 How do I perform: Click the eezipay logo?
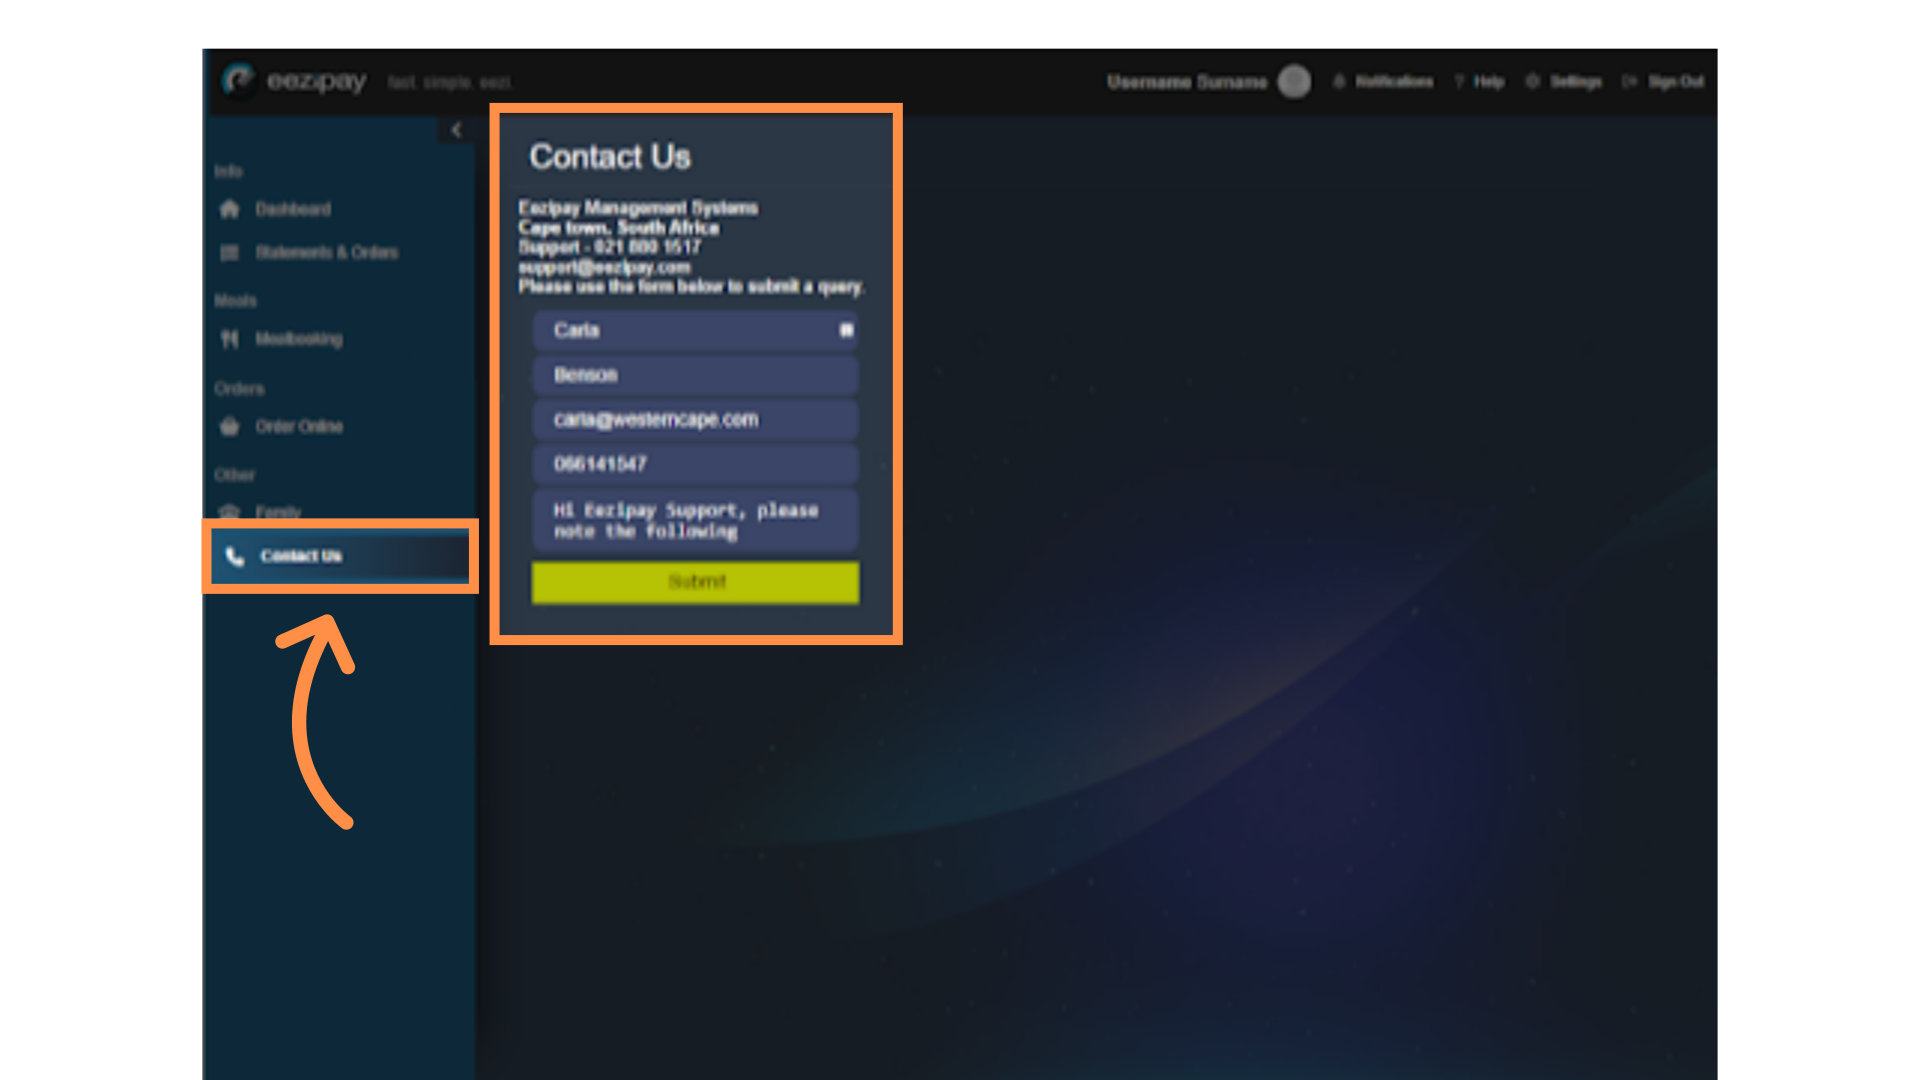[294, 80]
